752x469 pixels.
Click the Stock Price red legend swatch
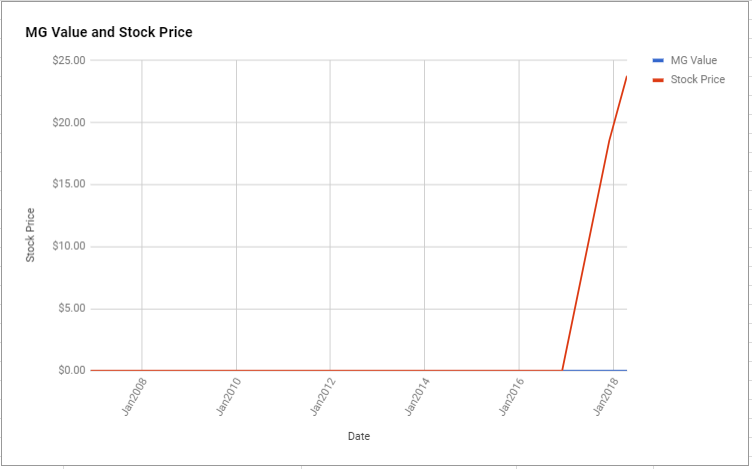[x=658, y=80]
